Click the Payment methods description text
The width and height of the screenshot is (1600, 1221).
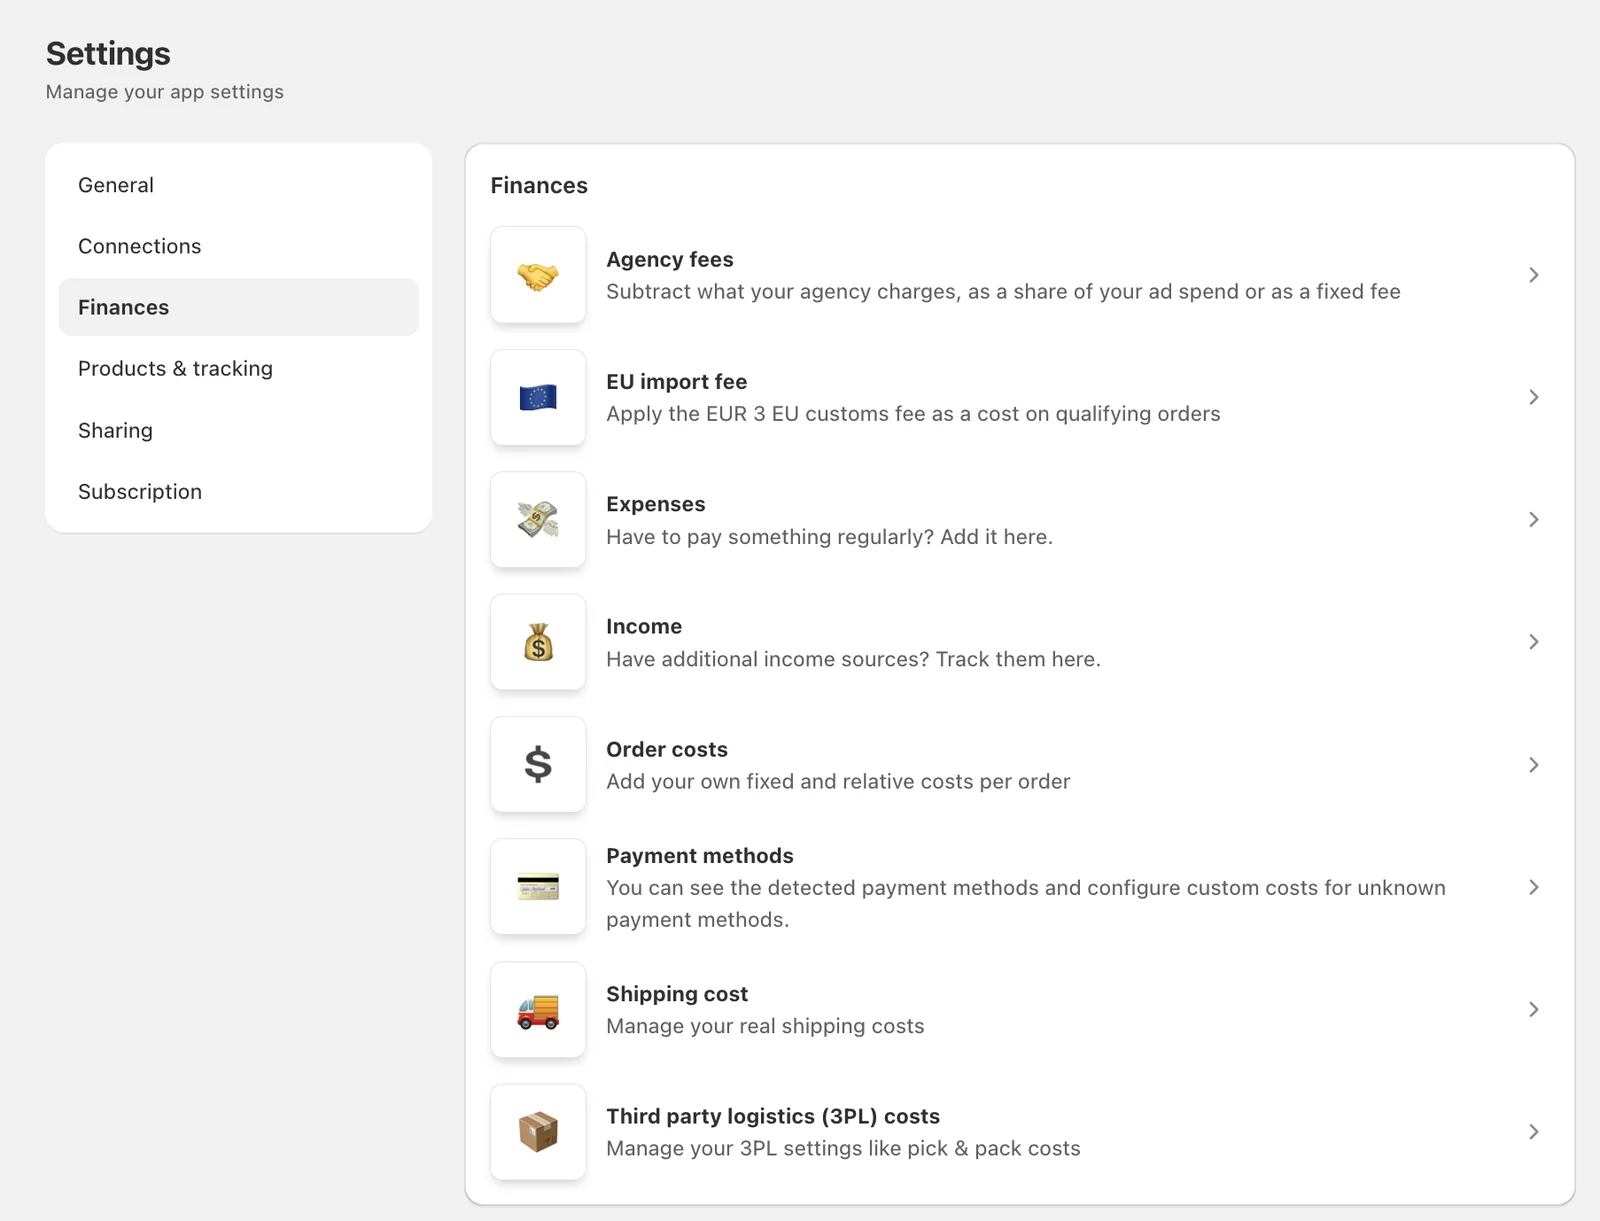[1026, 903]
